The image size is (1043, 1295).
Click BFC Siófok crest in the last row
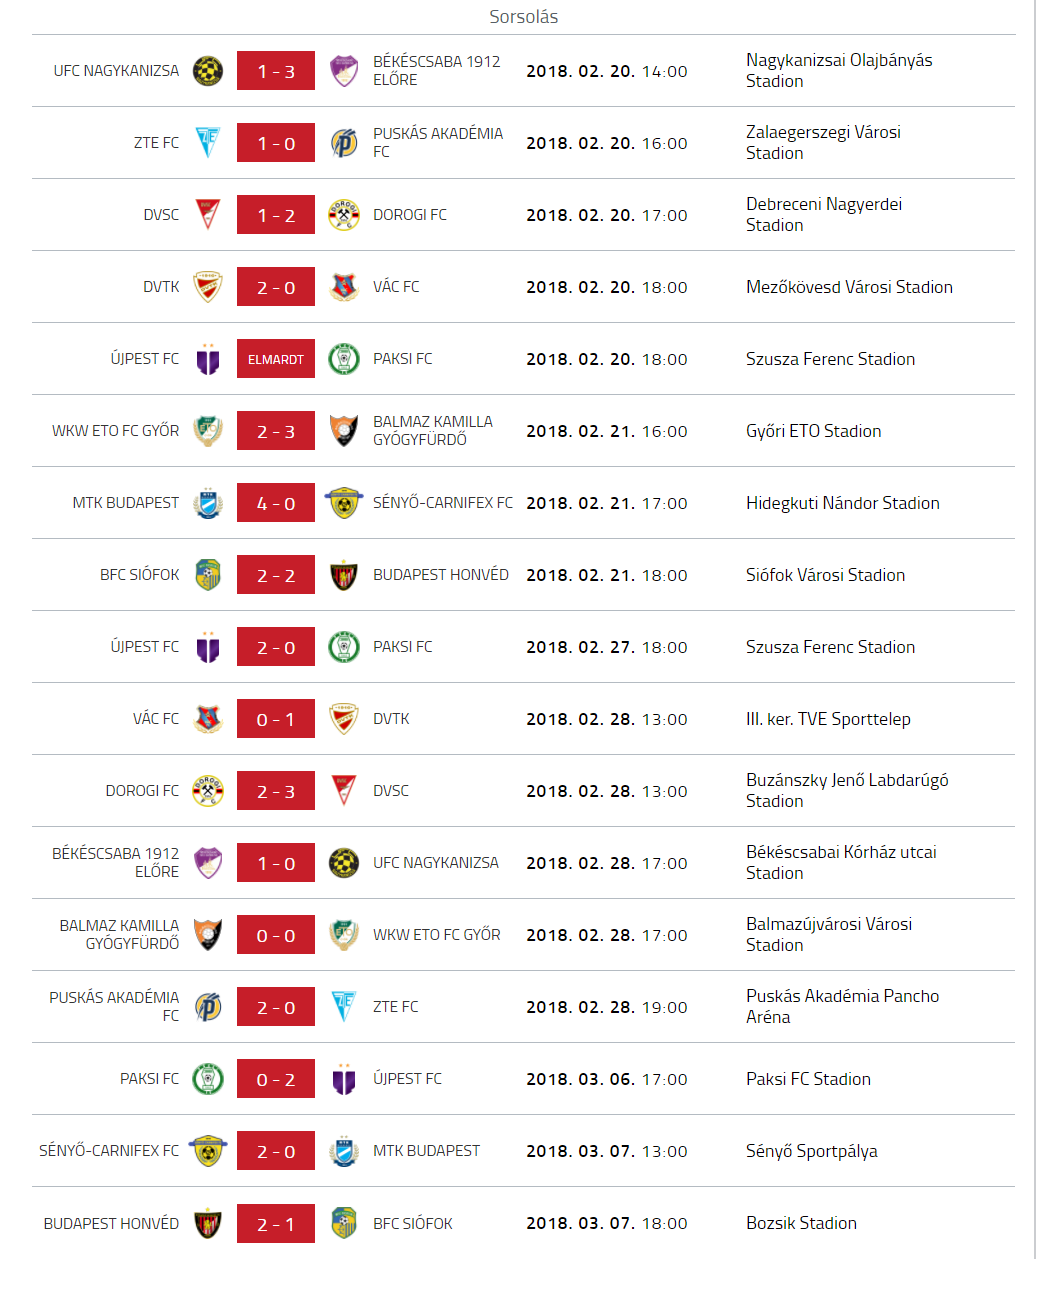344,1223
